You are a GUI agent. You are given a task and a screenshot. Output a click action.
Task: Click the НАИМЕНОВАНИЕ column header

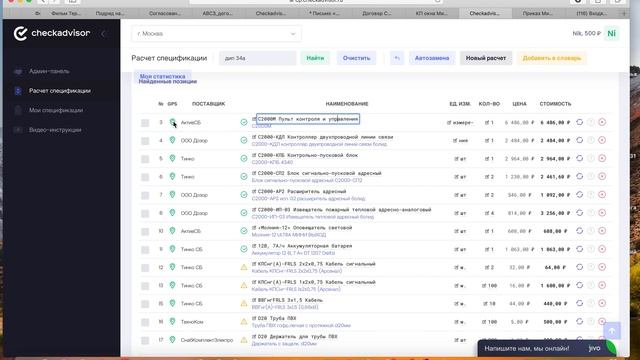347,104
